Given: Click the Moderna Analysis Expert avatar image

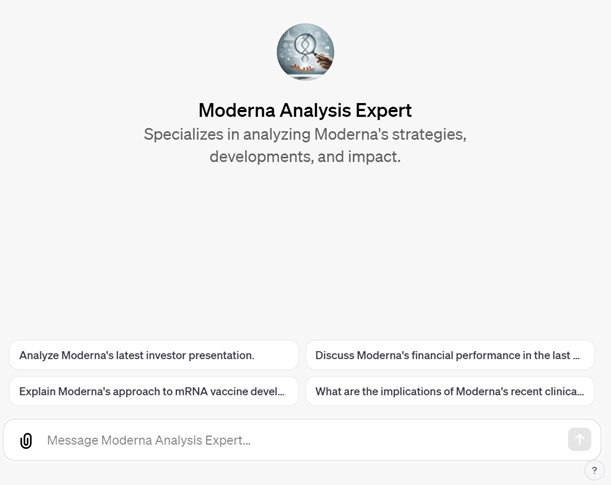Looking at the screenshot, I should click(x=306, y=52).
